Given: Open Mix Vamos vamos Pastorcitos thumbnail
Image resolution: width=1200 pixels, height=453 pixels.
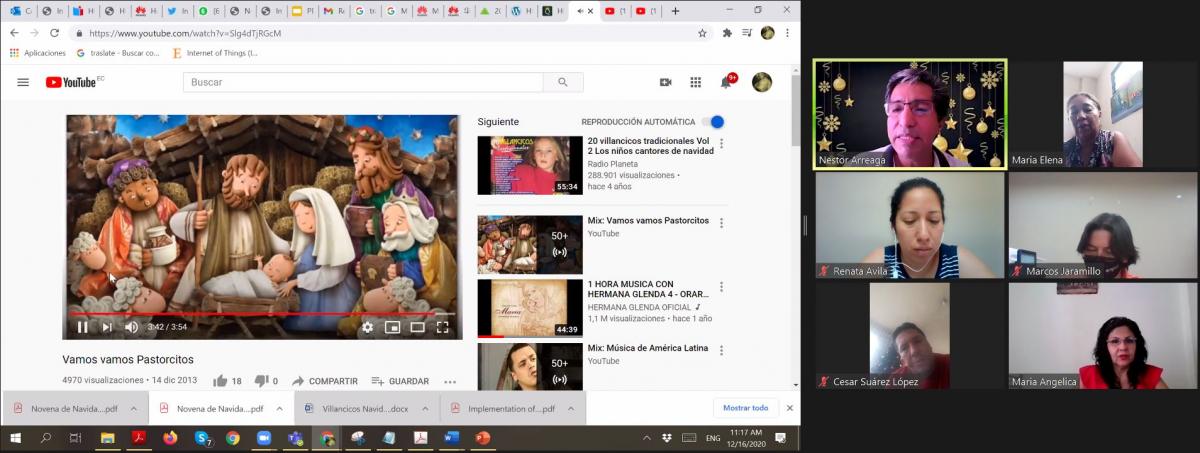Looking at the screenshot, I should (x=529, y=244).
